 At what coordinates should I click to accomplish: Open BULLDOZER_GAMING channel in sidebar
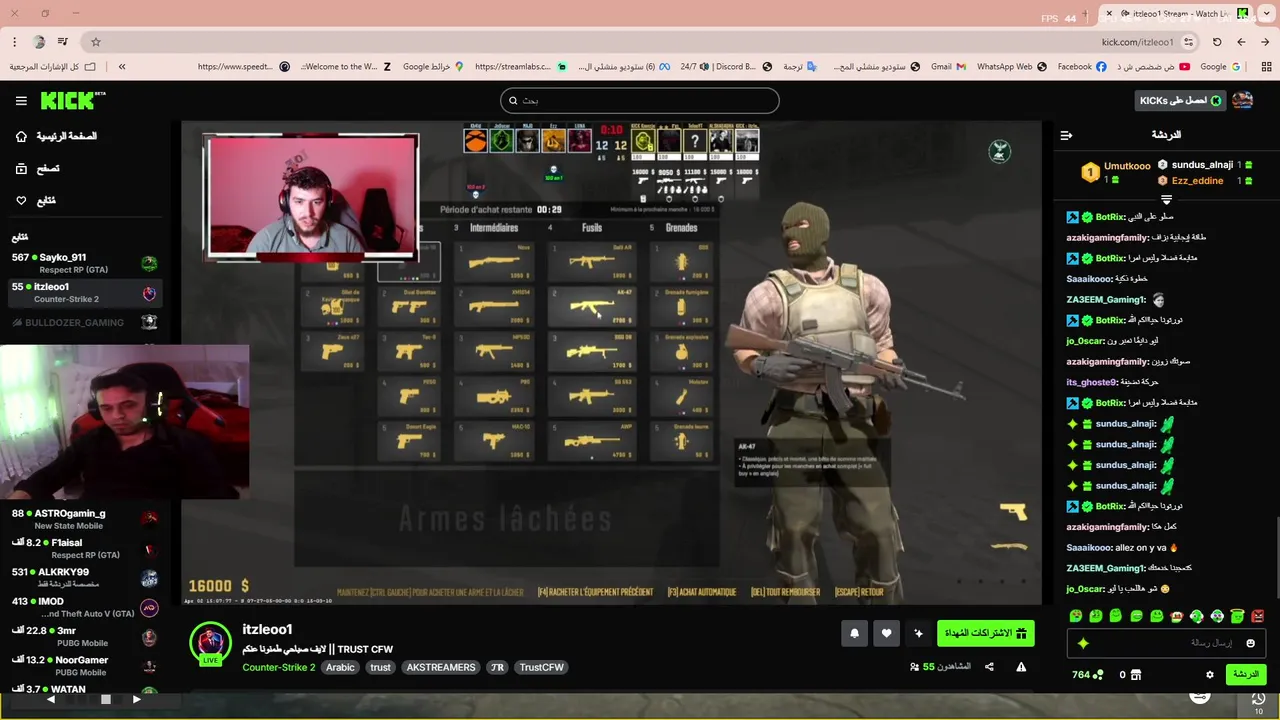point(84,322)
